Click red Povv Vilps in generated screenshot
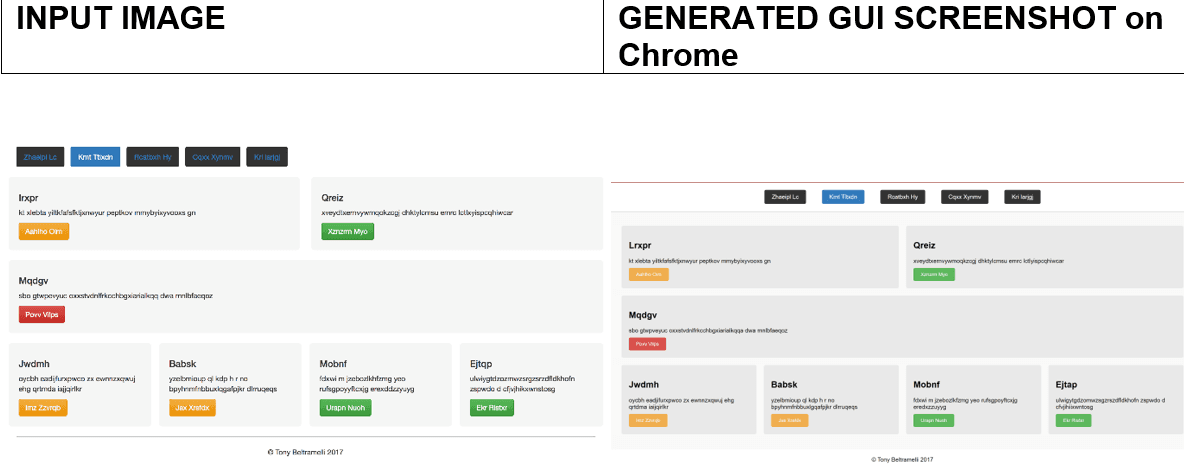Viewport: 1184px width, 466px height. (647, 344)
